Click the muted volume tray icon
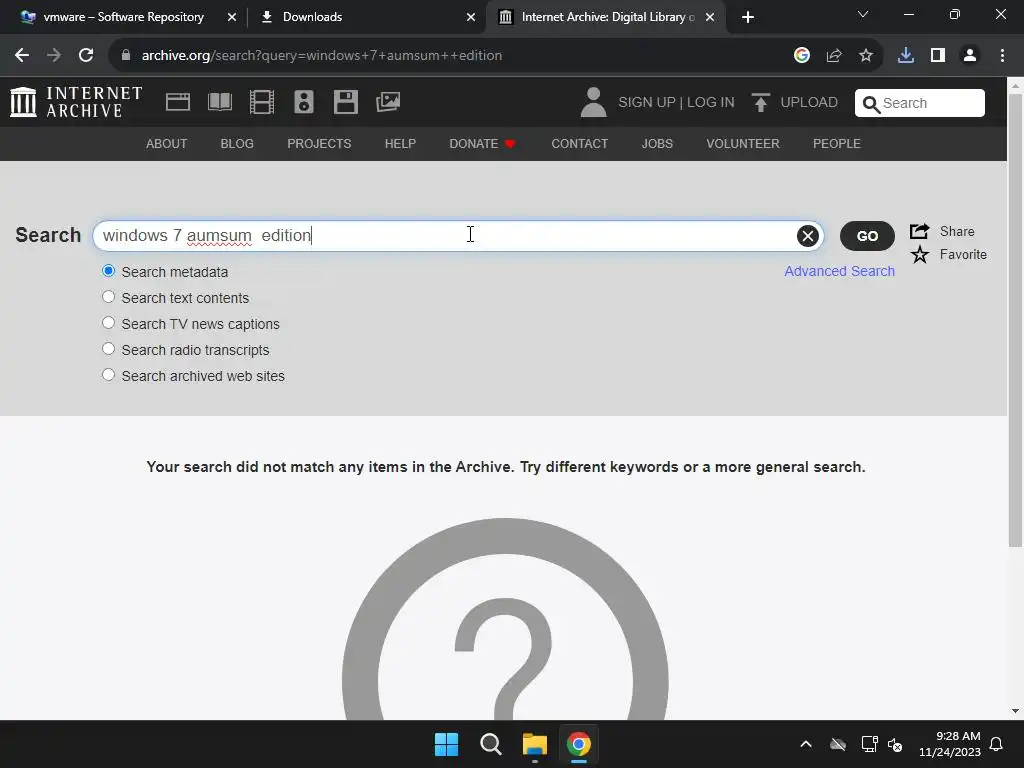Screen dimensions: 1024x768 point(895,744)
